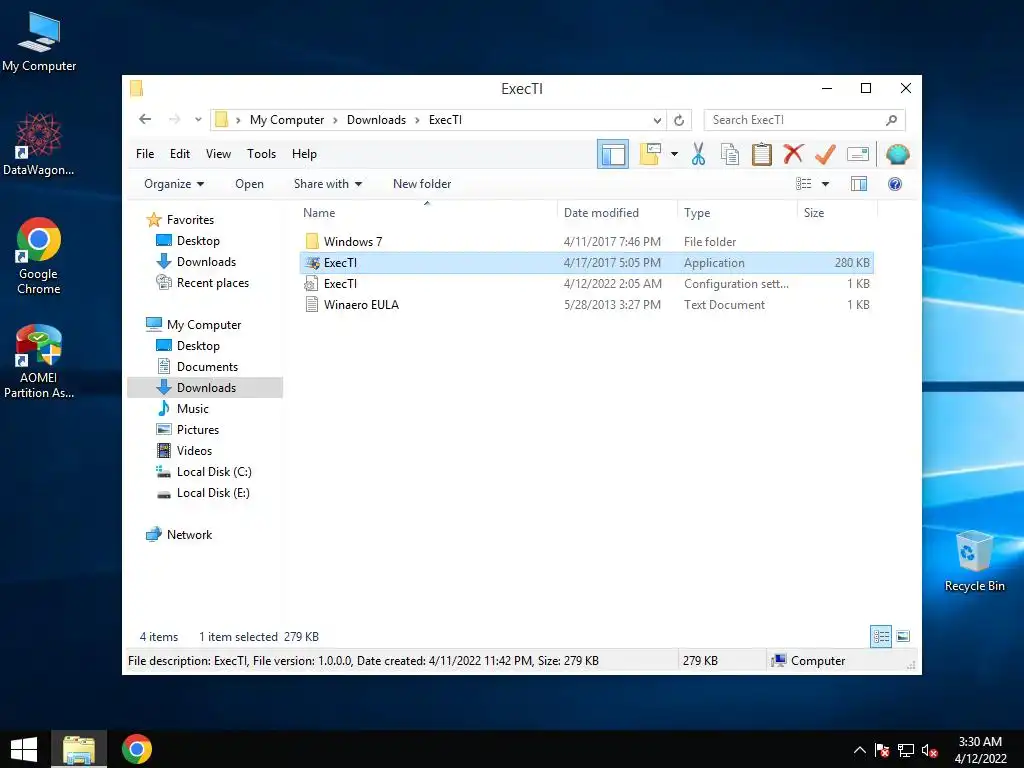
Task: Click the search magnifier icon
Action: tap(891, 120)
